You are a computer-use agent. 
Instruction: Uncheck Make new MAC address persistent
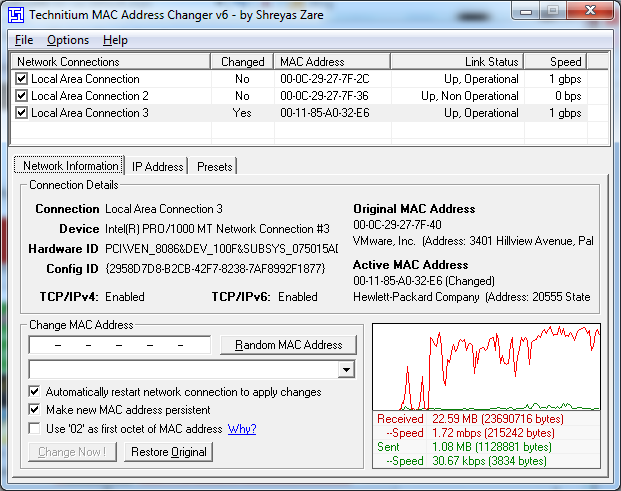point(36,410)
